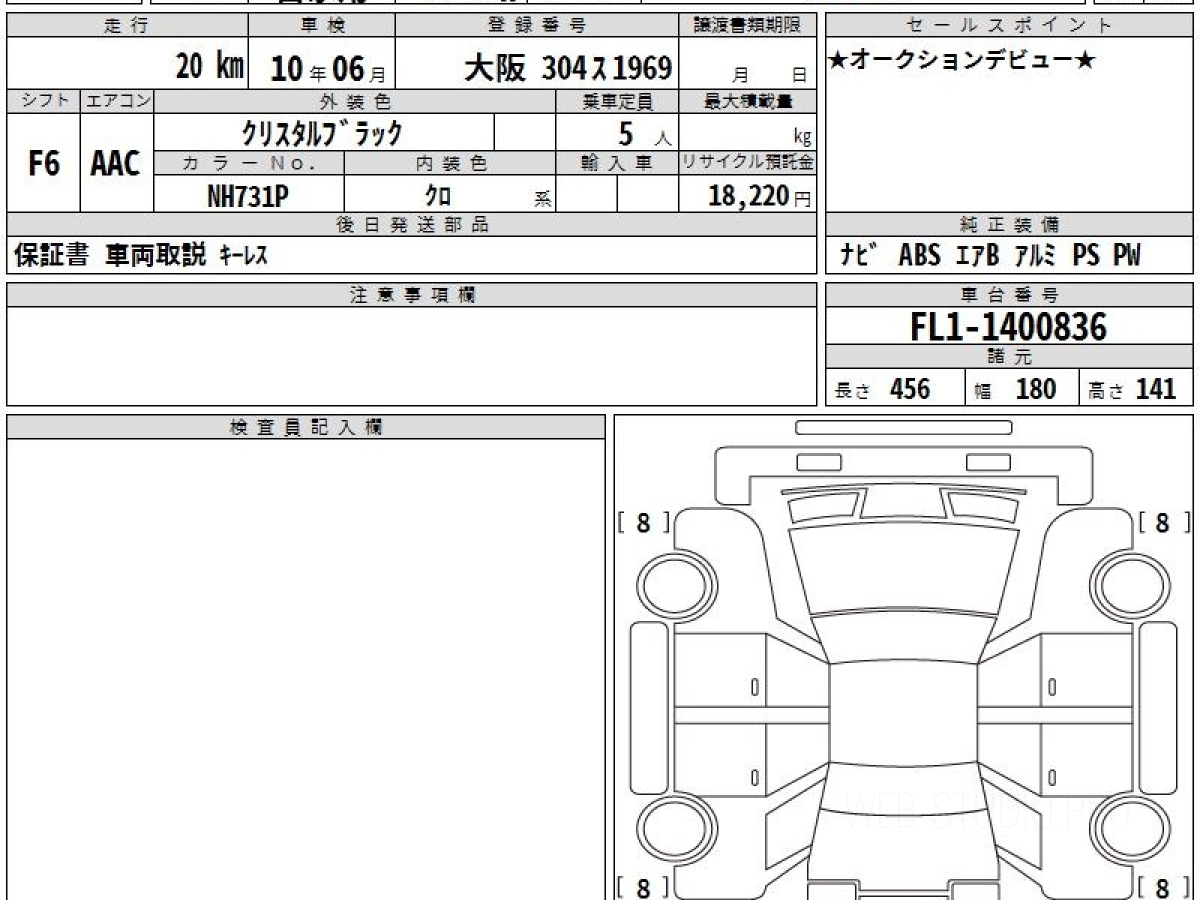Viewport: 1200px width, 900px height.
Task: Click the 検査員記入欄 header
Action: [306, 427]
